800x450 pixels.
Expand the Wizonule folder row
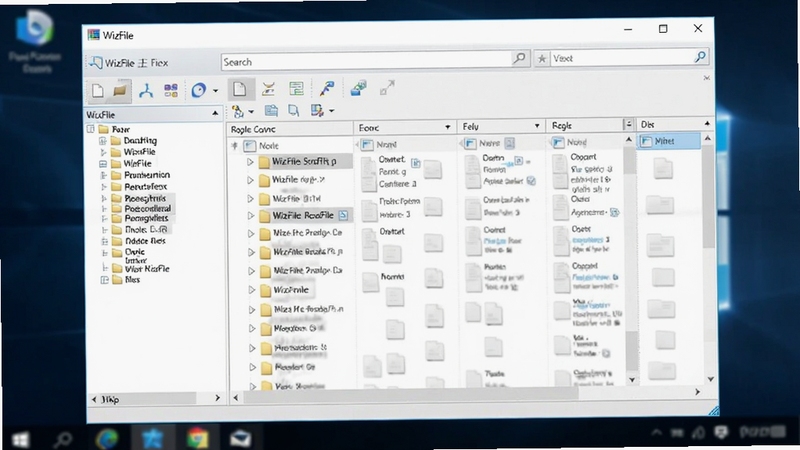tap(252, 290)
